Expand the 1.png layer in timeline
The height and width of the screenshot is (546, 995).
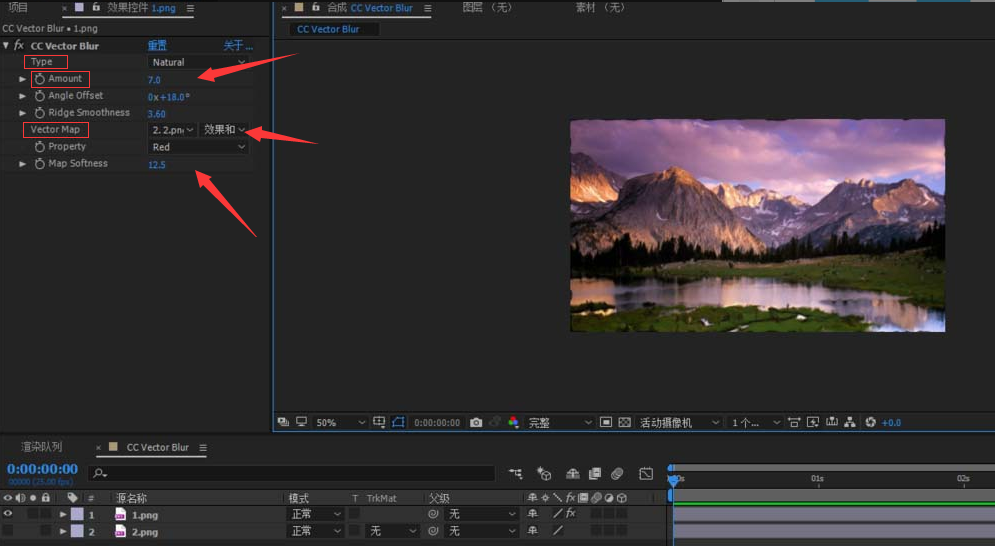pos(63,514)
